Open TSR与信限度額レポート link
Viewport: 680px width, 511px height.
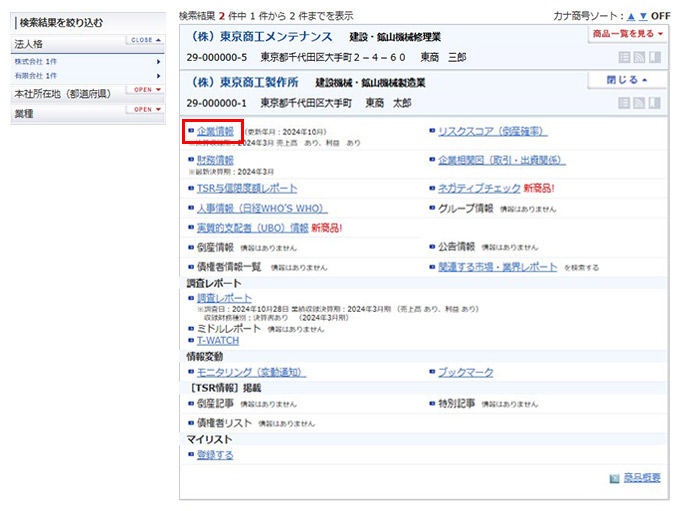pyautogui.click(x=247, y=188)
